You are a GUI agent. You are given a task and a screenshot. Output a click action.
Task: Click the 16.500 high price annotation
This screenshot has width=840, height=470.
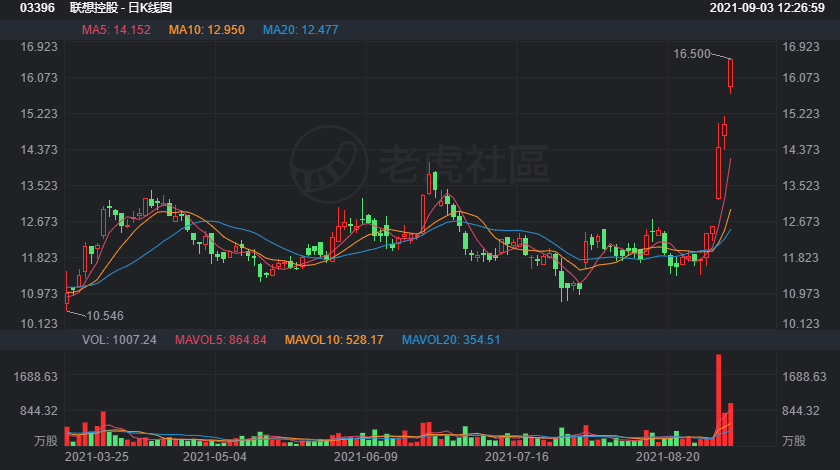click(692, 54)
